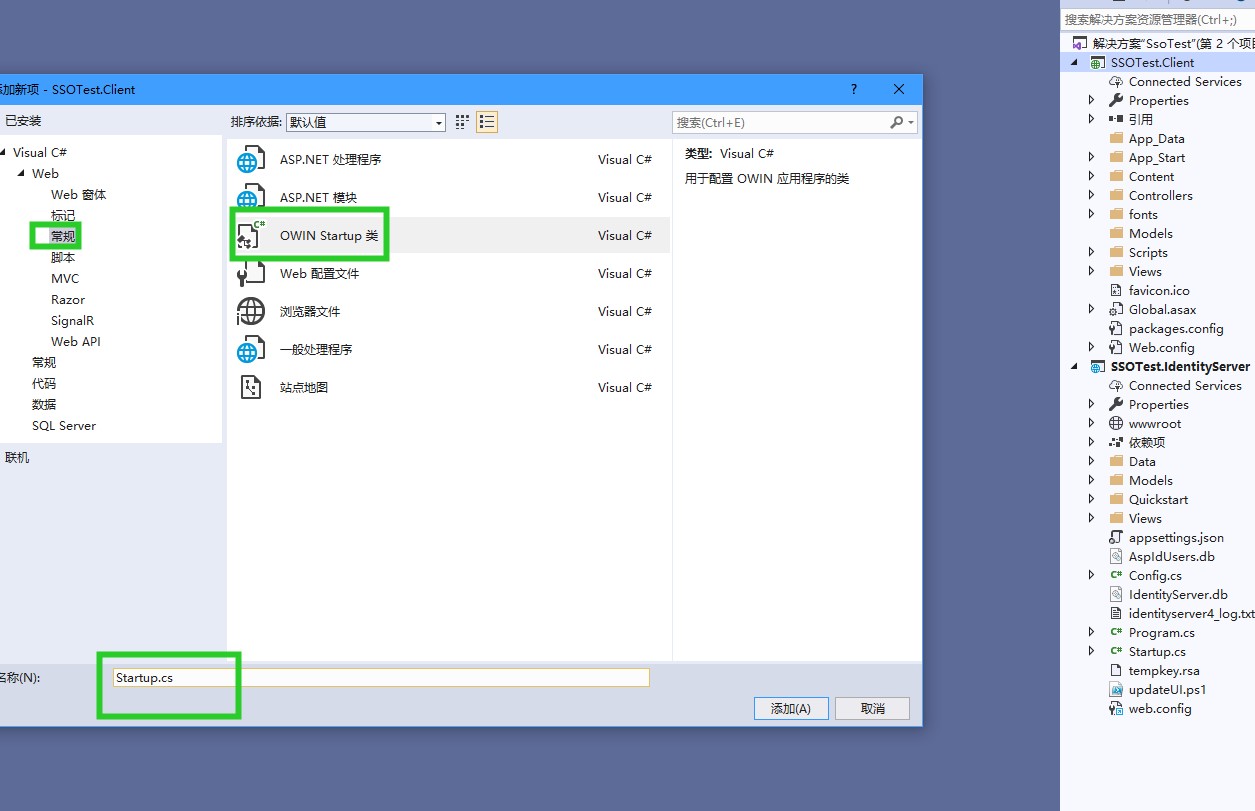Switch to the small icons grid view
Viewport: 1255px width, 811px height.
coord(462,122)
